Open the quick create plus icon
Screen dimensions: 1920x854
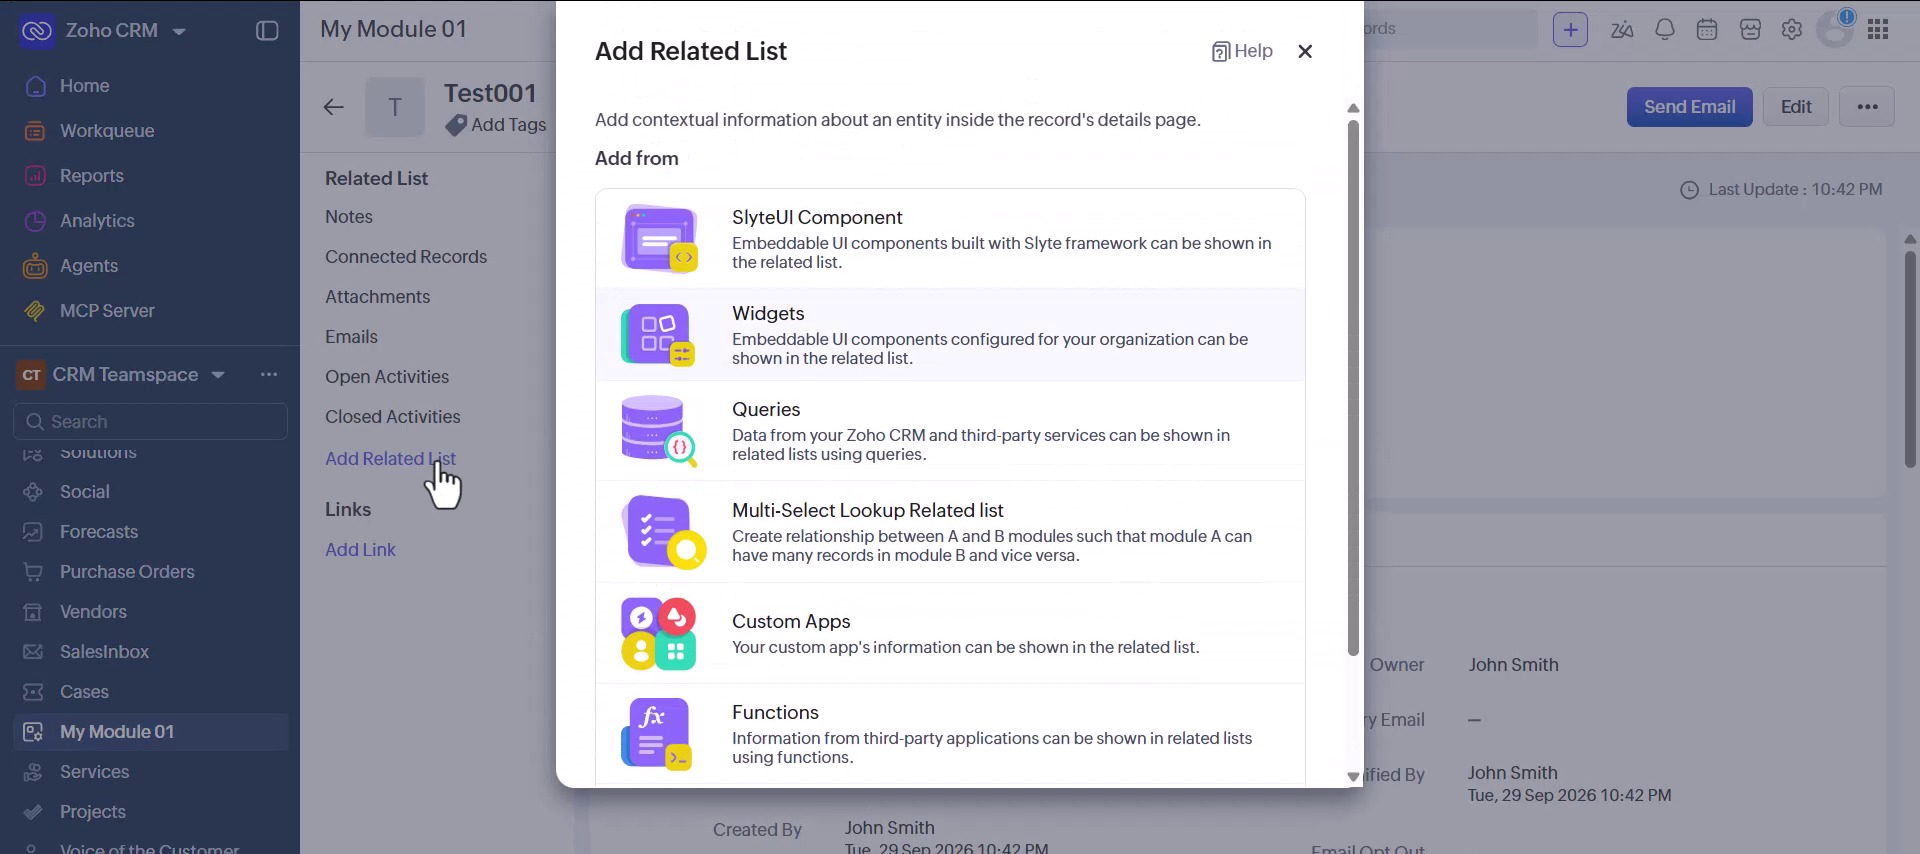pos(1570,30)
